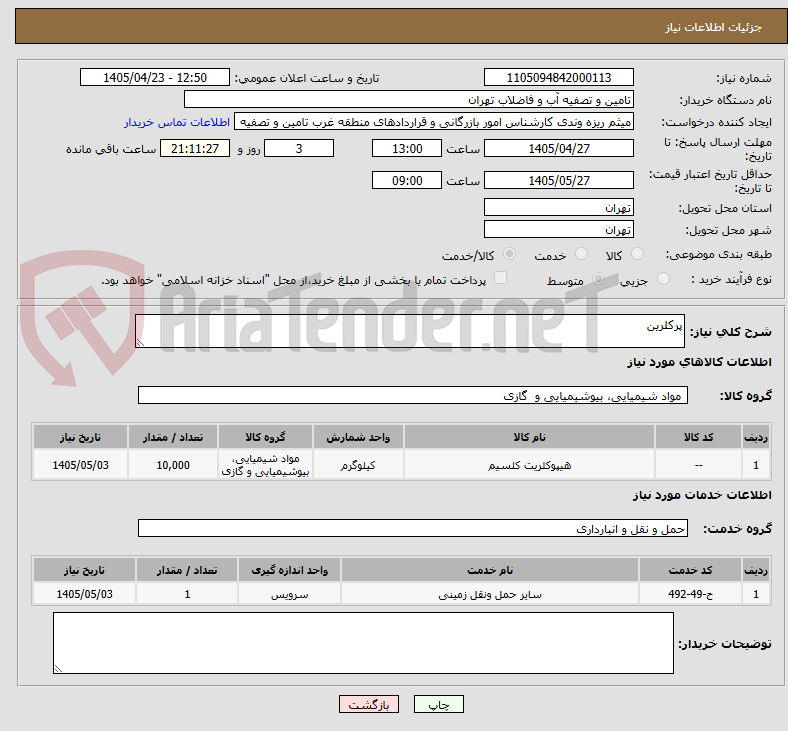Click the نام کالا column header

tap(529, 437)
